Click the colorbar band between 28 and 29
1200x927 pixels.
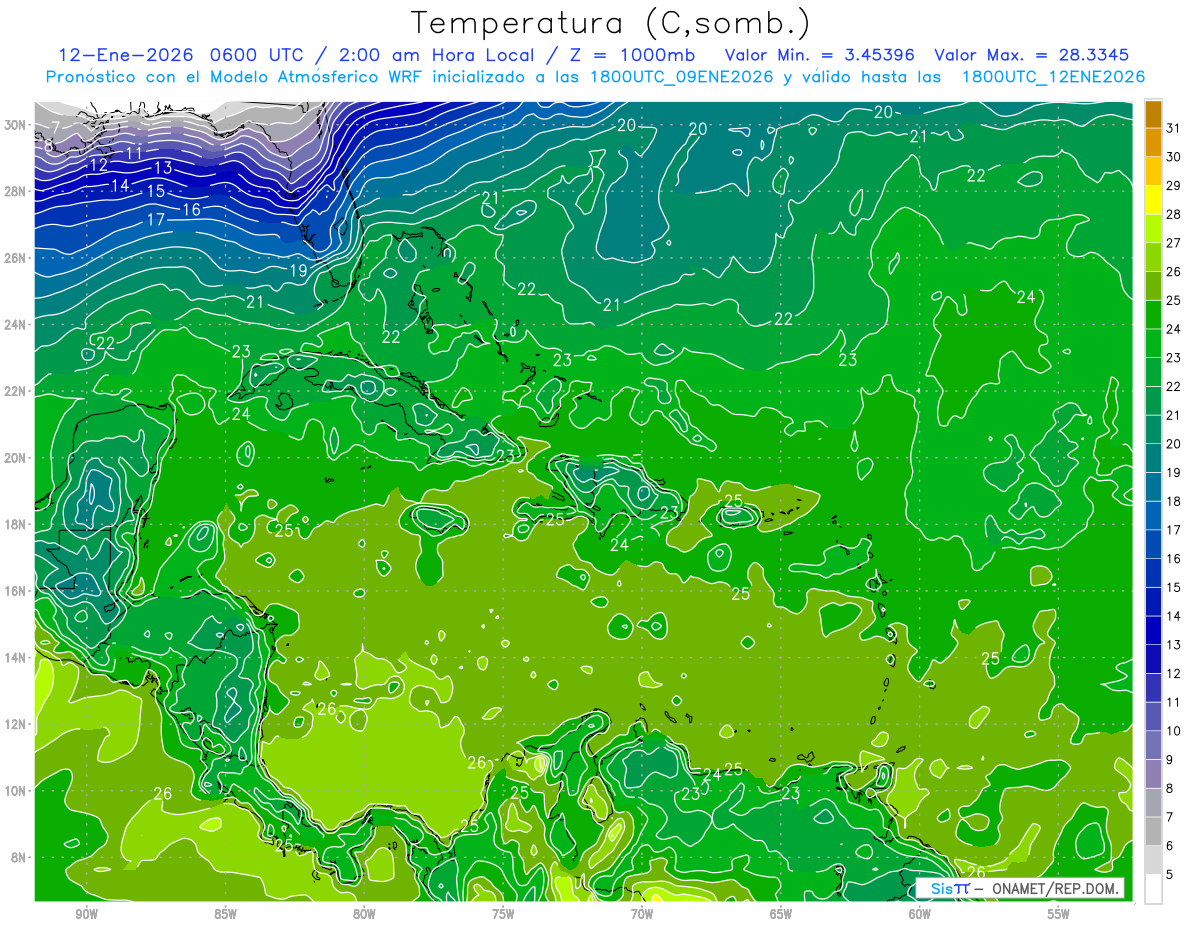1153,201
